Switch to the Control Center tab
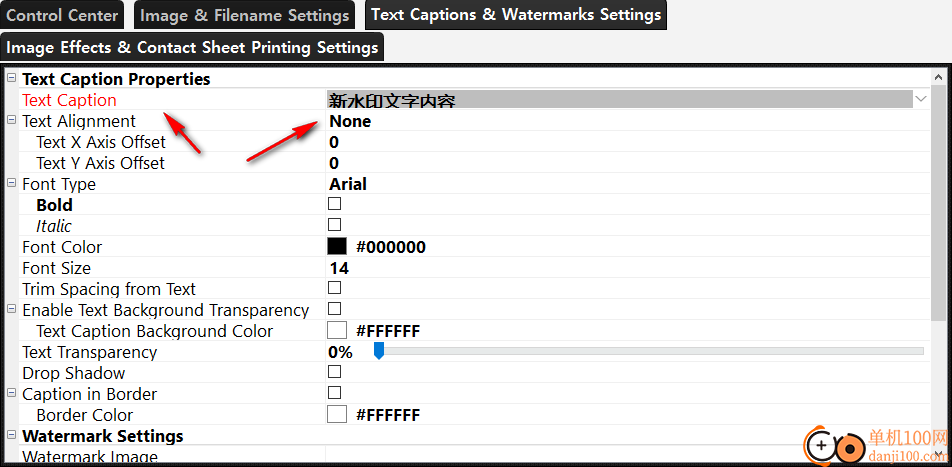The width and height of the screenshot is (952, 467). pyautogui.click(x=62, y=15)
